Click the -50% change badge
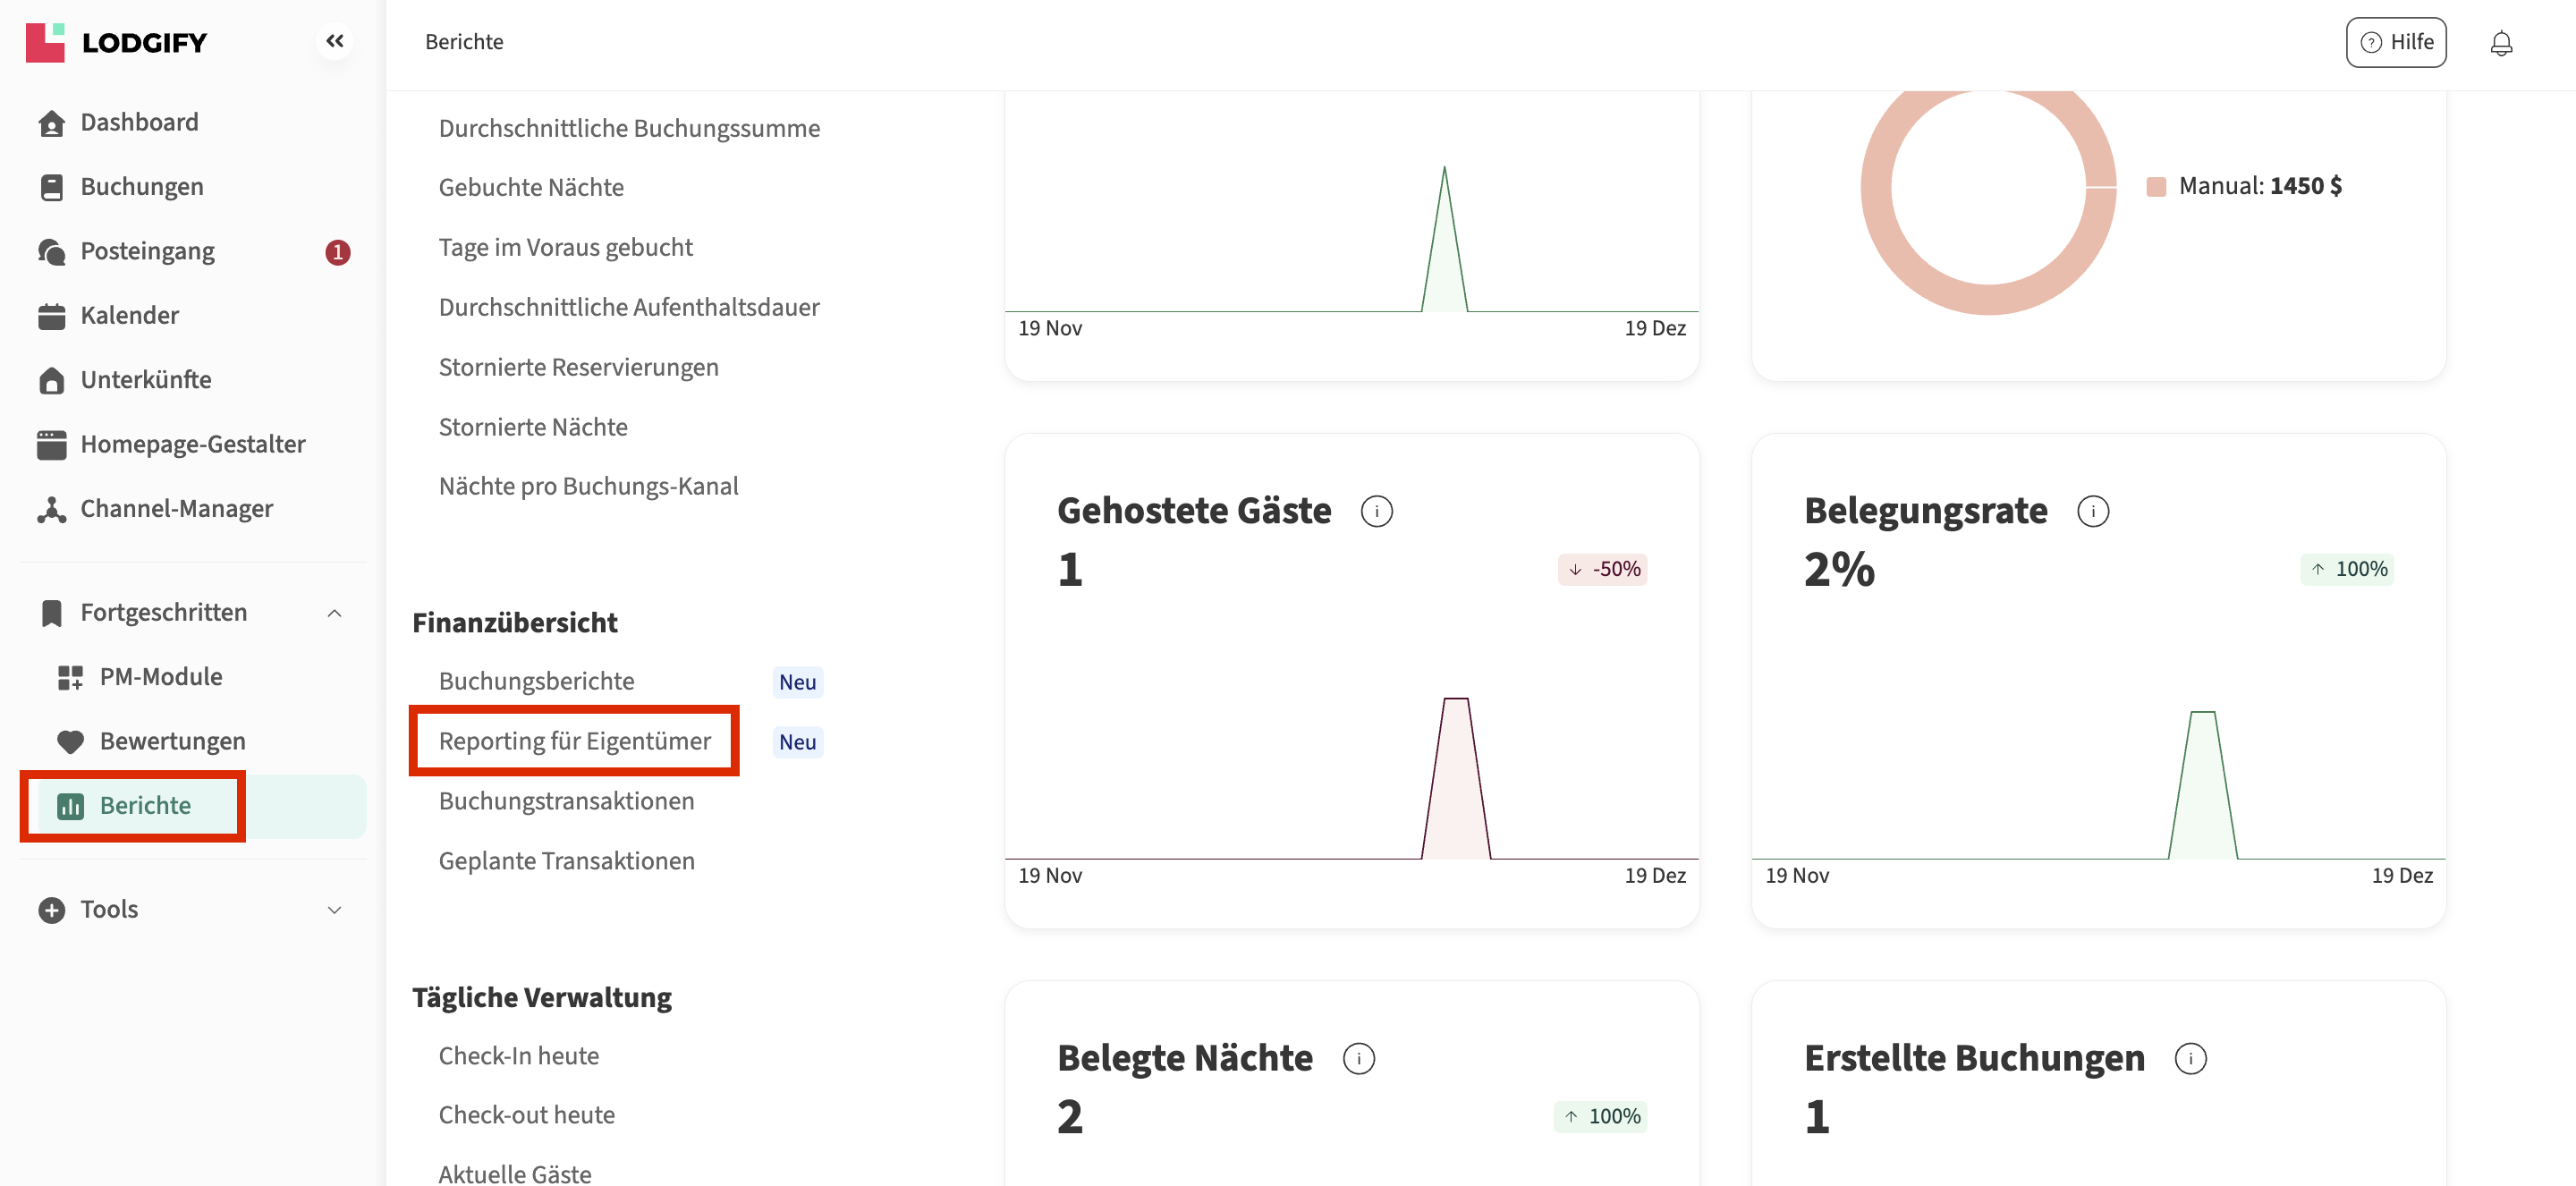This screenshot has width=2576, height=1186. point(1602,569)
